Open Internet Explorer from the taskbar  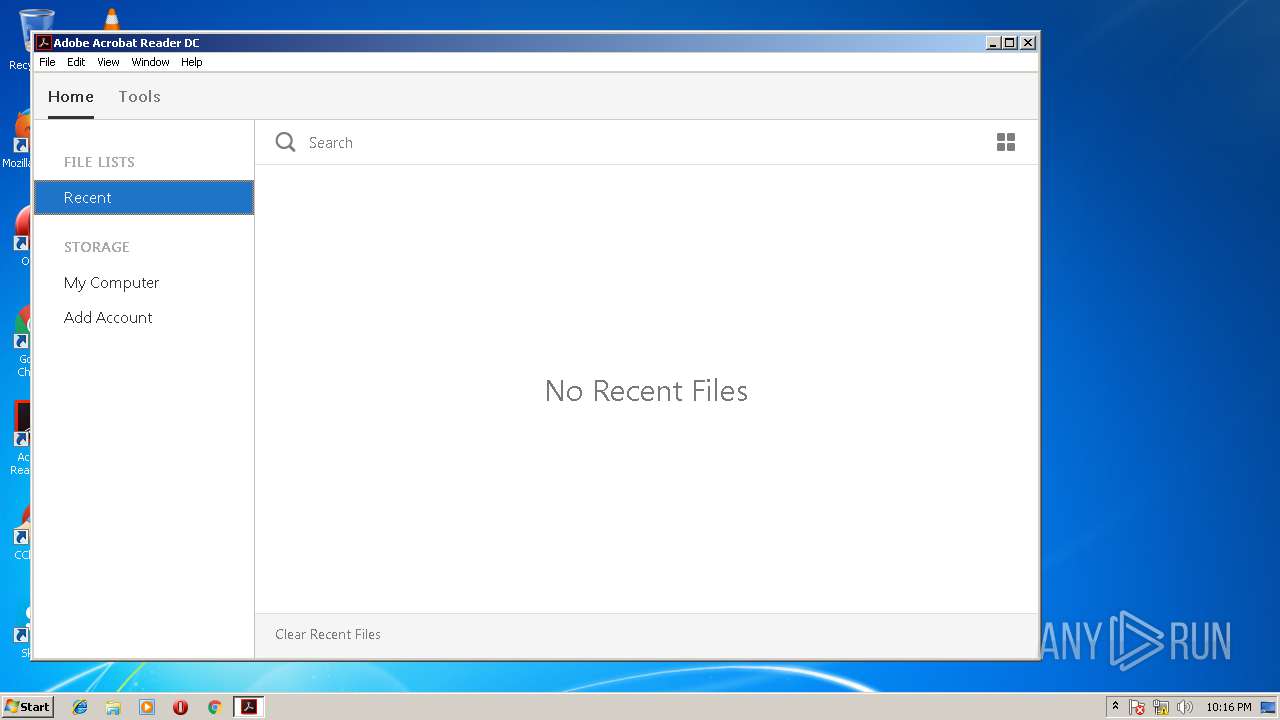coord(80,707)
